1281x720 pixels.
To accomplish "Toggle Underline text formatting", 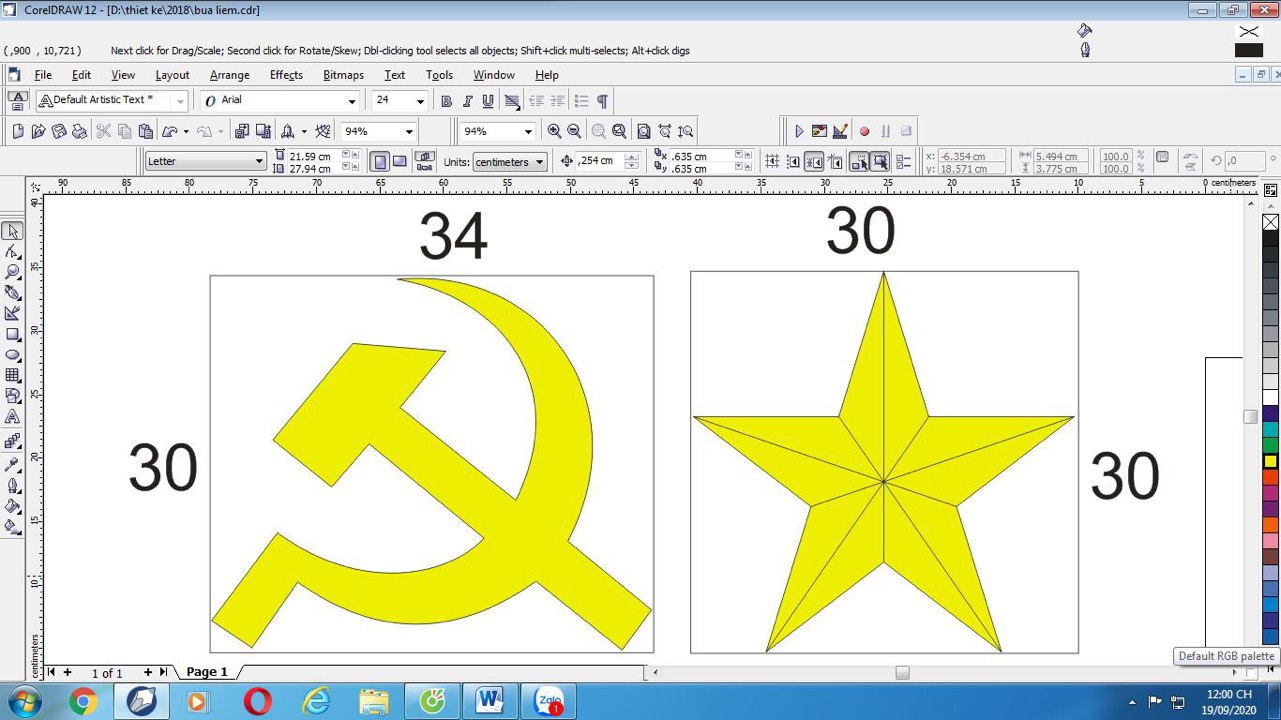I will pos(488,101).
